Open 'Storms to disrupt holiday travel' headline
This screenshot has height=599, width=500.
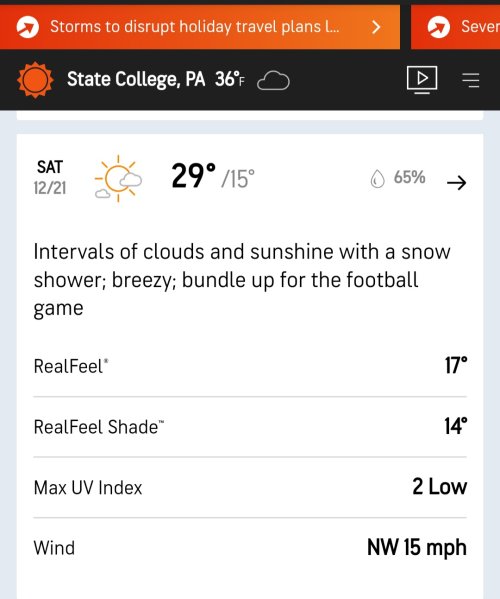coord(194,27)
